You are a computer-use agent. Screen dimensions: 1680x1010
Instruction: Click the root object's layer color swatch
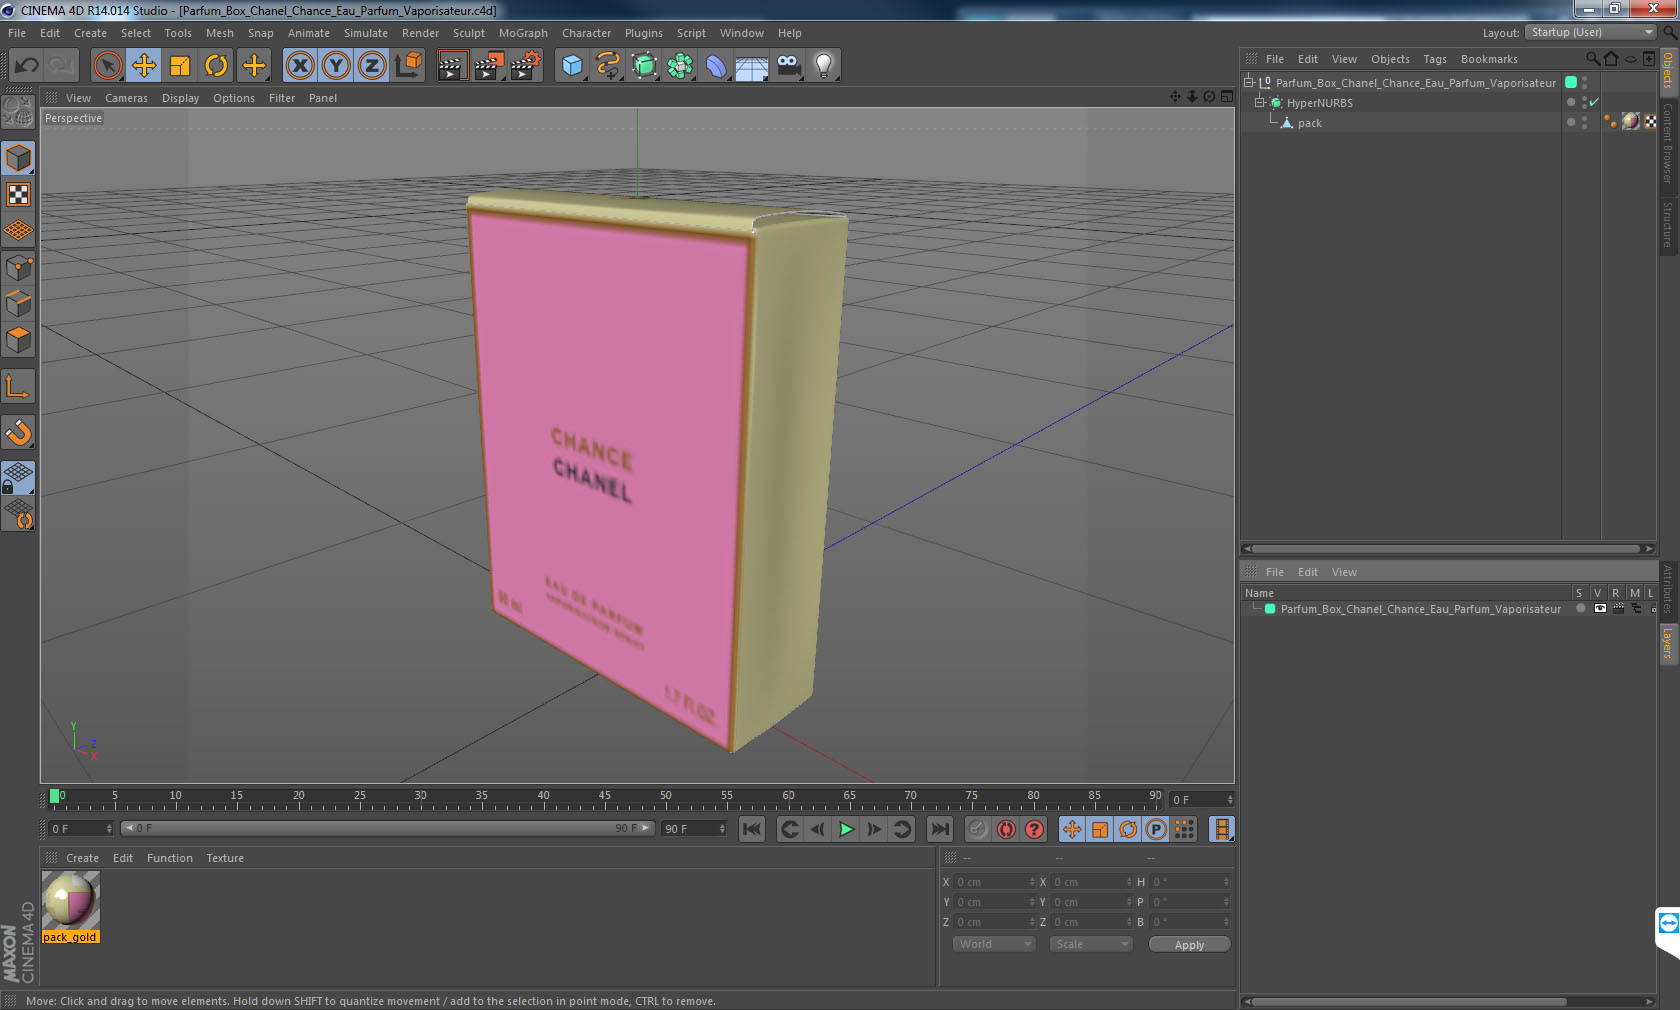coord(1571,82)
